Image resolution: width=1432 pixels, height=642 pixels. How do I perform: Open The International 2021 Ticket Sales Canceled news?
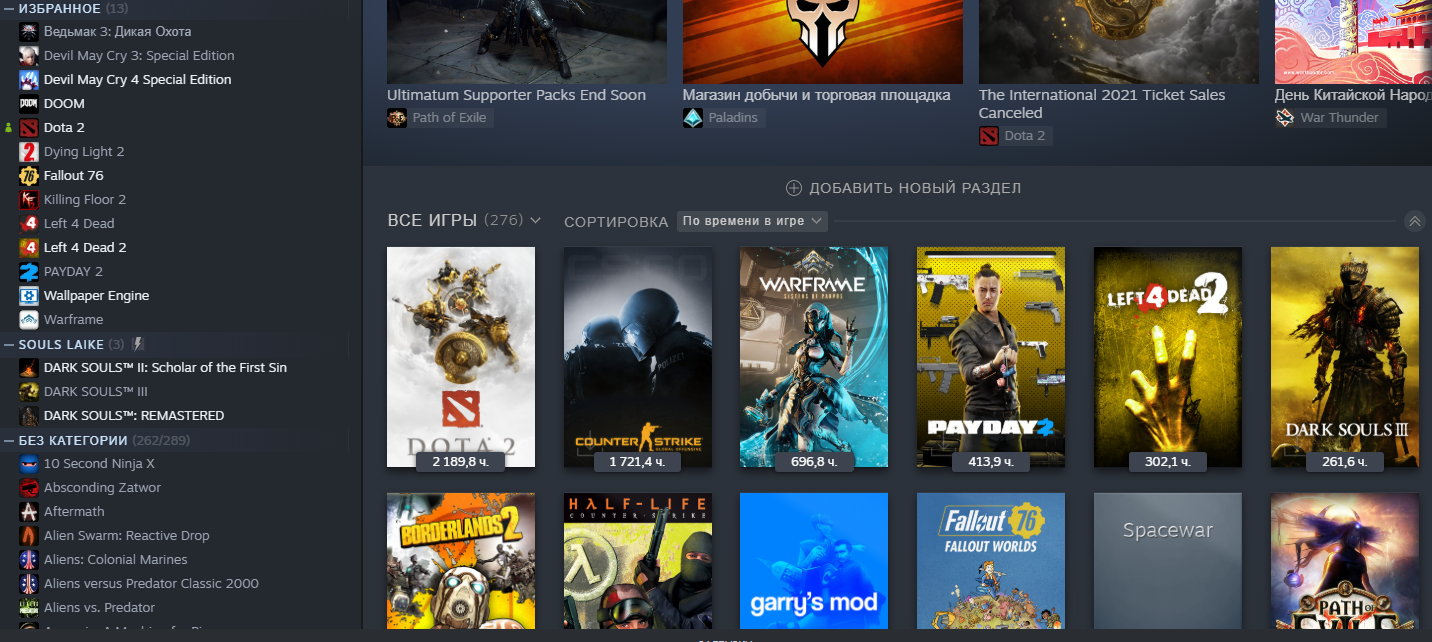click(1102, 104)
